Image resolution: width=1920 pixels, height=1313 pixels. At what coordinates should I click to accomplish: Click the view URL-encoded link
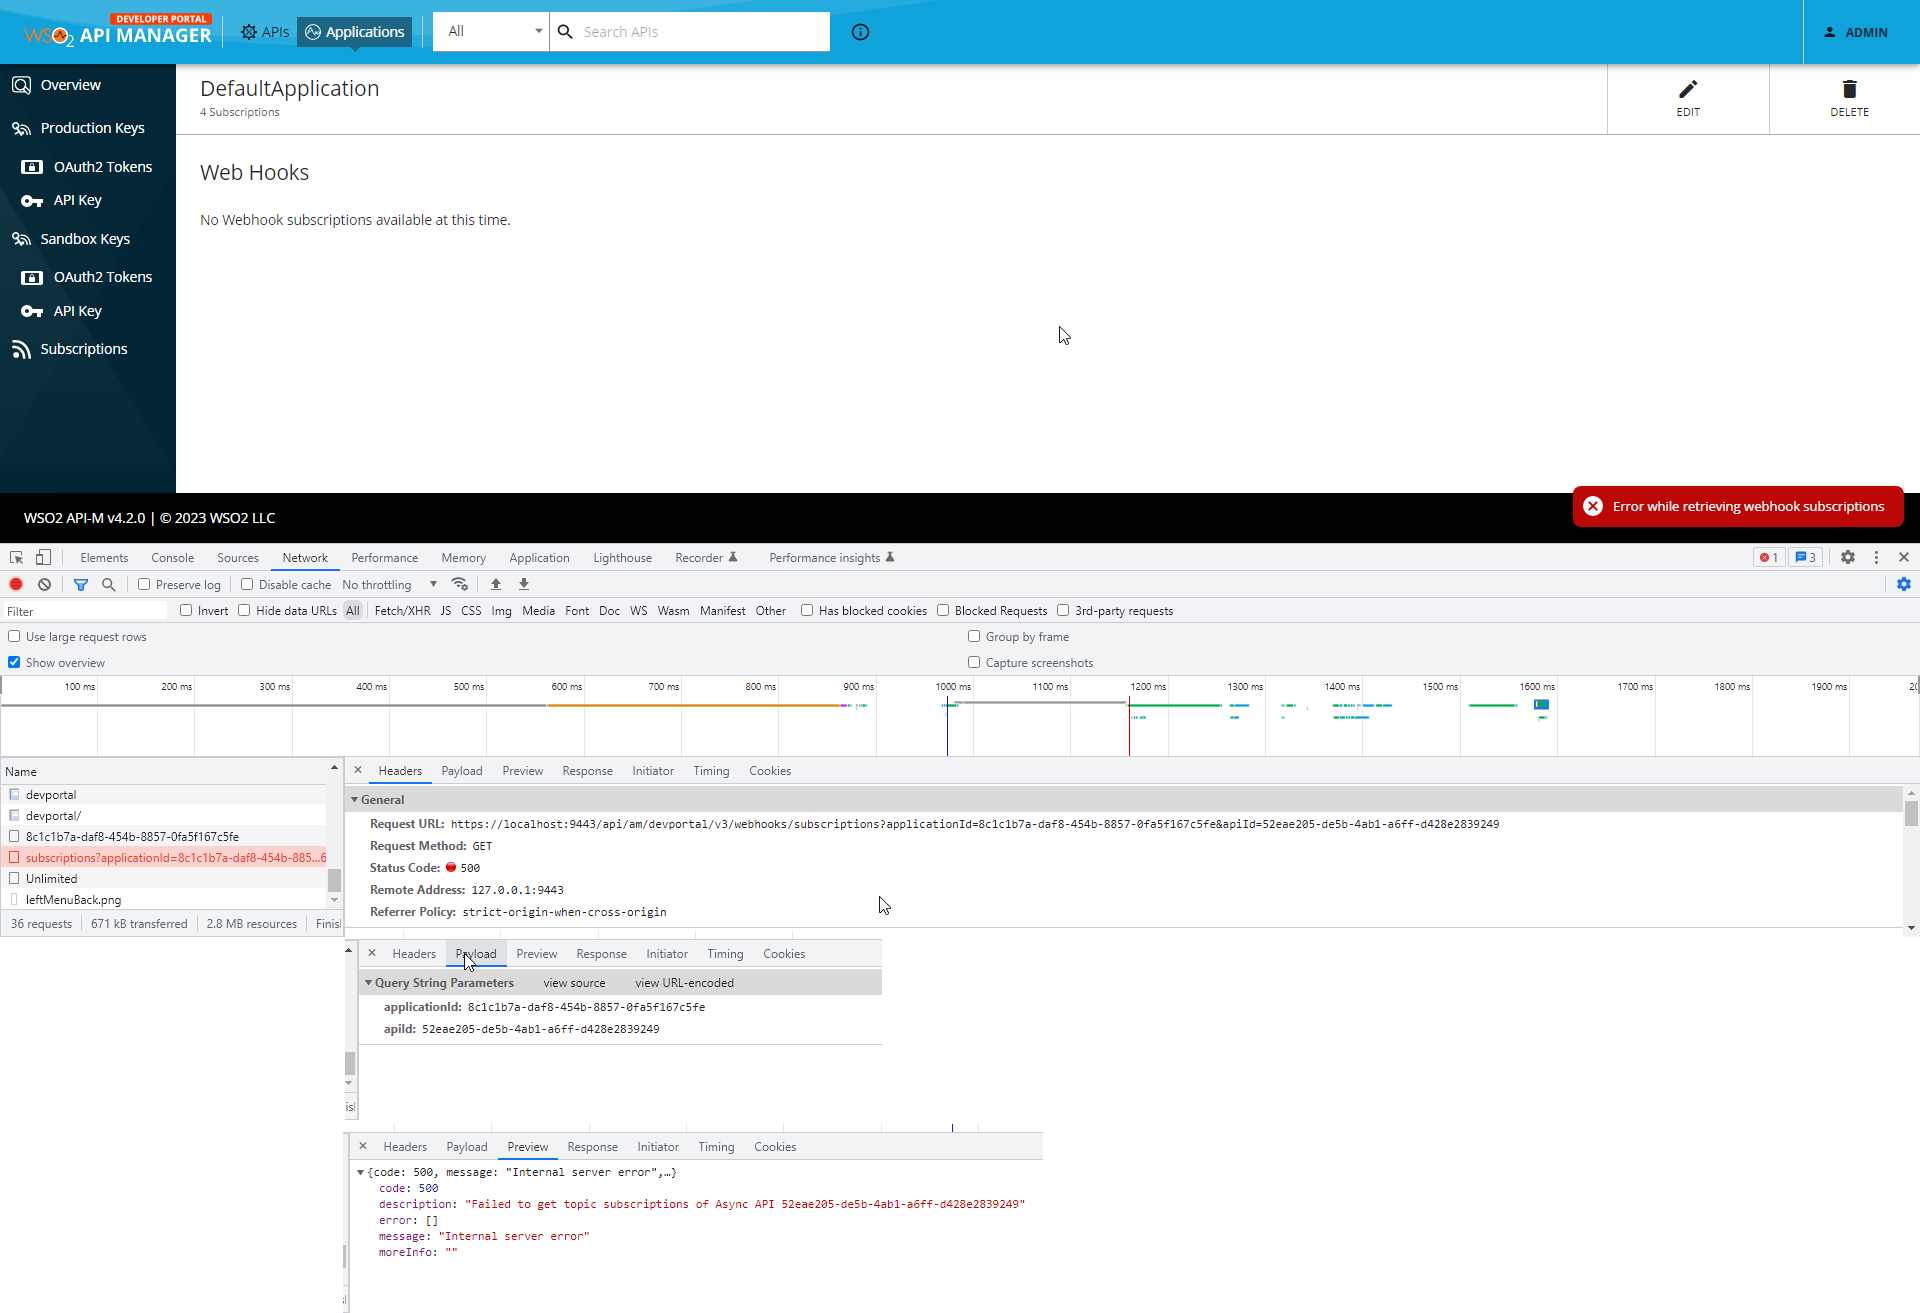(684, 982)
